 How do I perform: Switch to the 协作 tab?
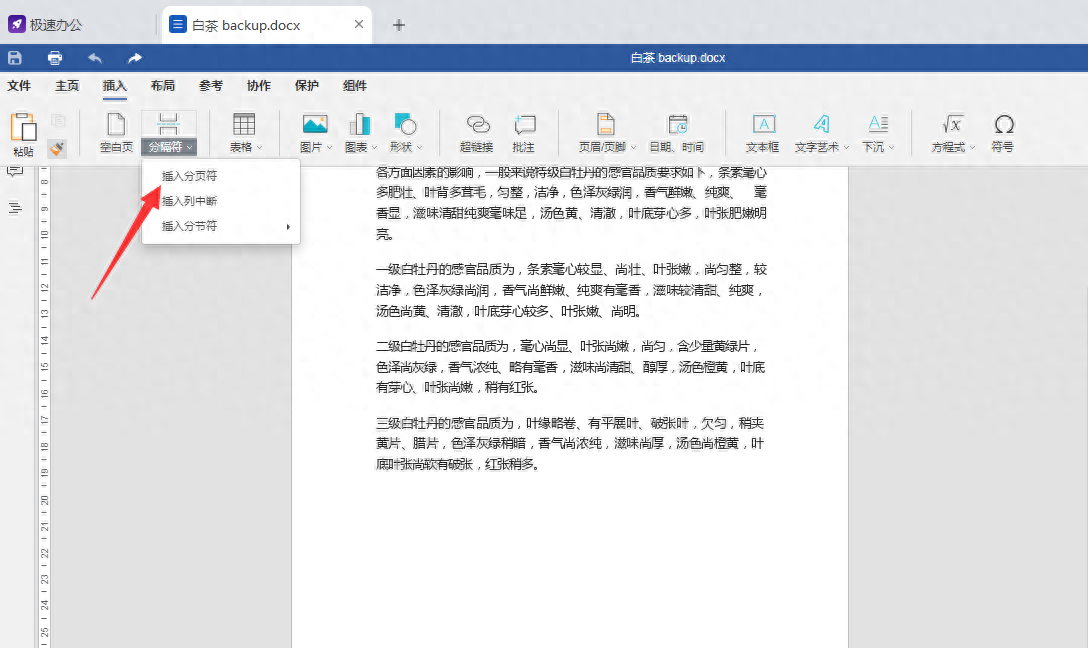point(259,86)
